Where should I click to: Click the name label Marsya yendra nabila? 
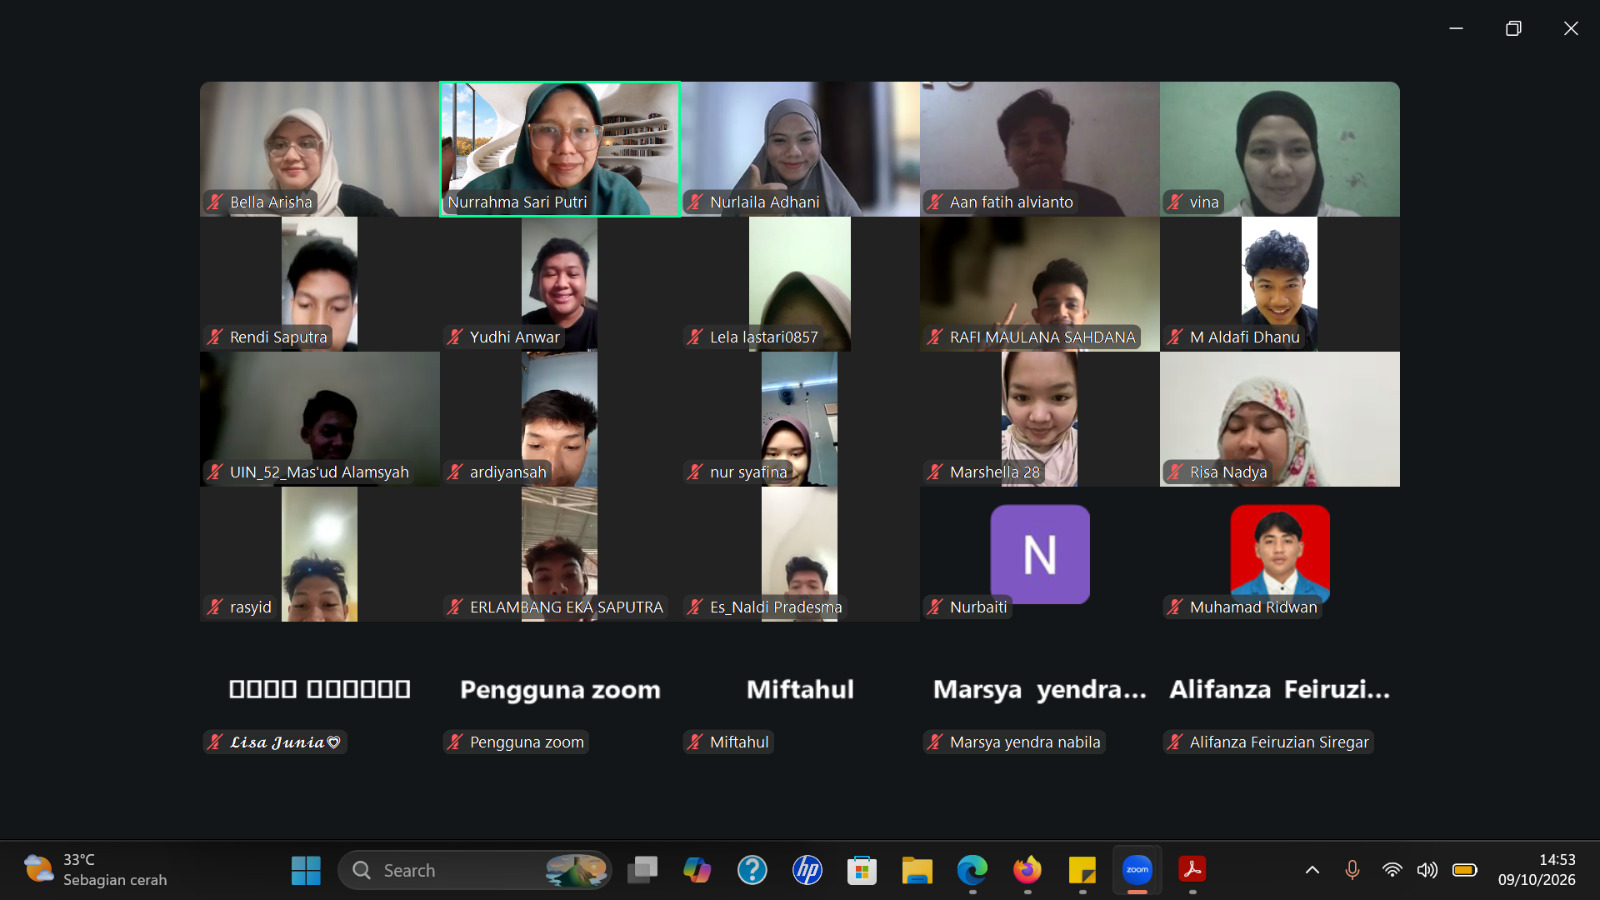1025,742
